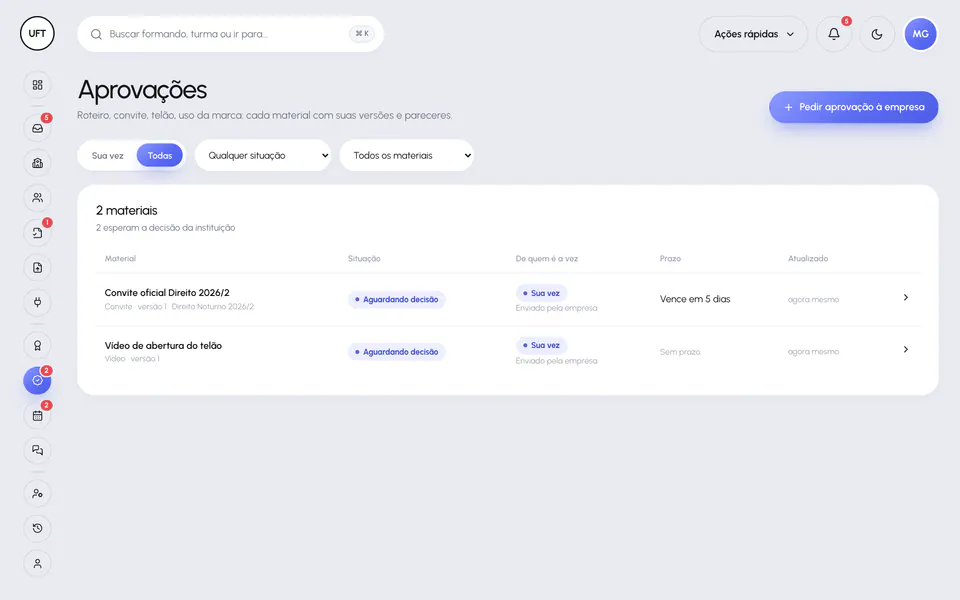Open the dashboard grid icon in sidebar
This screenshot has height=600, width=960.
37,85
